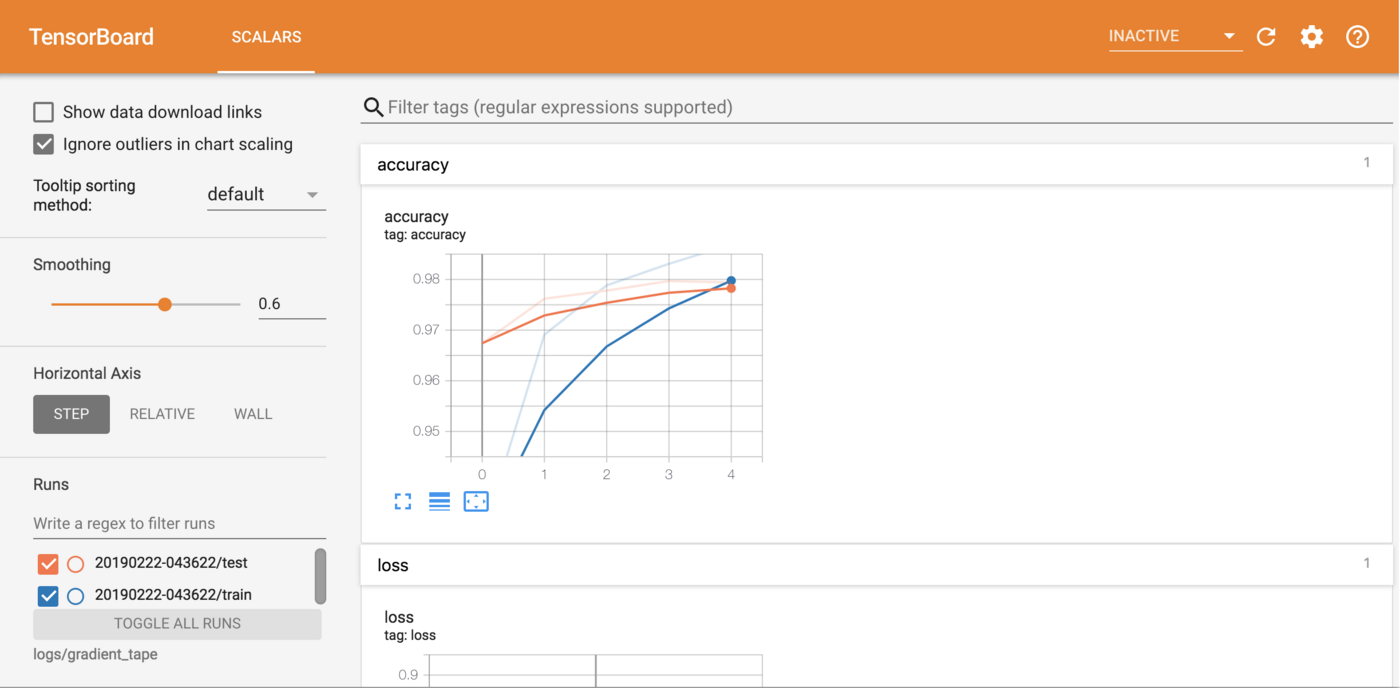The height and width of the screenshot is (688, 1400).
Task: Click the tag filter magnifier icon
Action: (373, 106)
